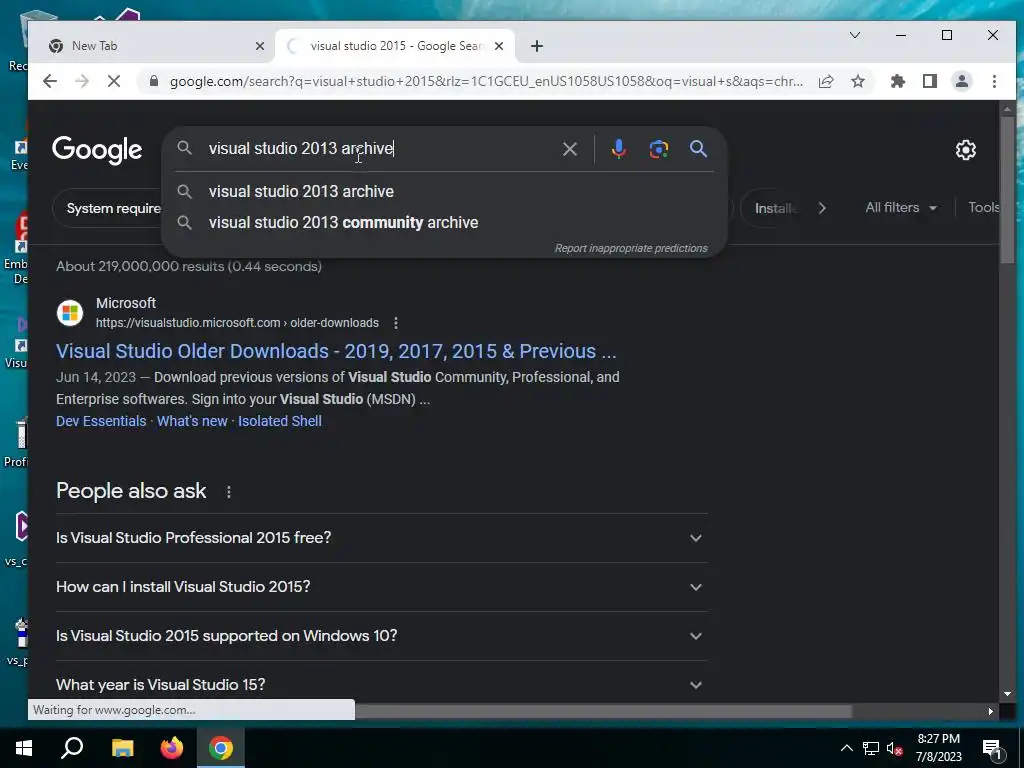The width and height of the screenshot is (1024, 768).
Task: Open Visual Studio Older Downloads result
Action: [x=336, y=351]
